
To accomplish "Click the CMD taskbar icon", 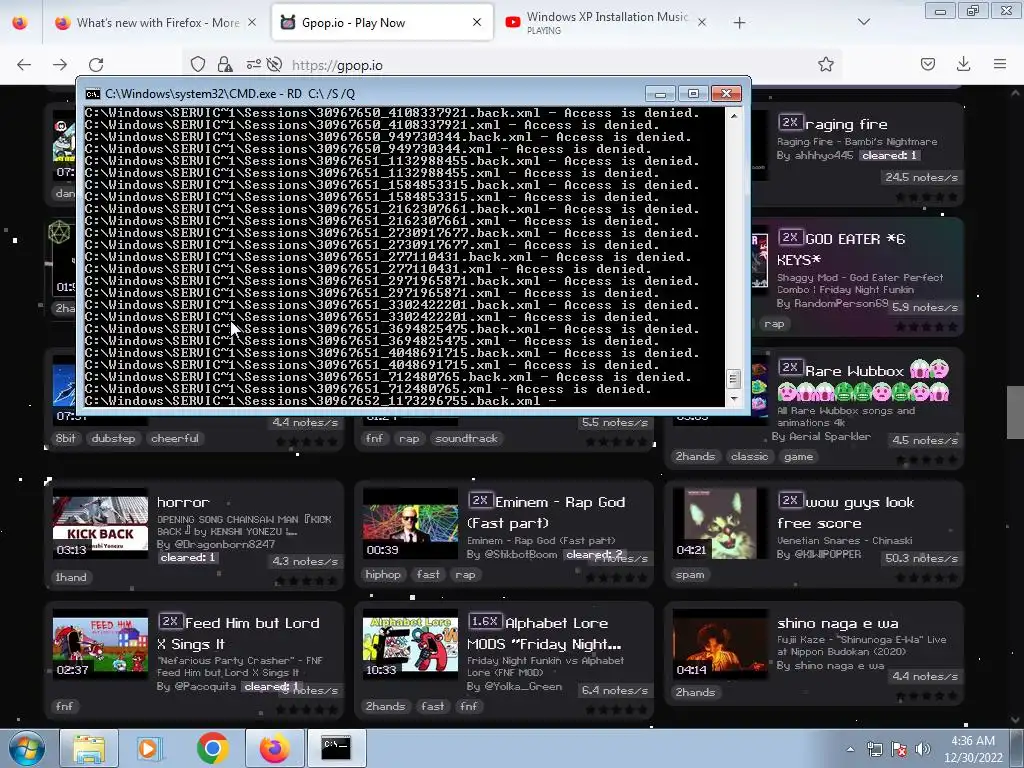I will (x=336, y=748).
